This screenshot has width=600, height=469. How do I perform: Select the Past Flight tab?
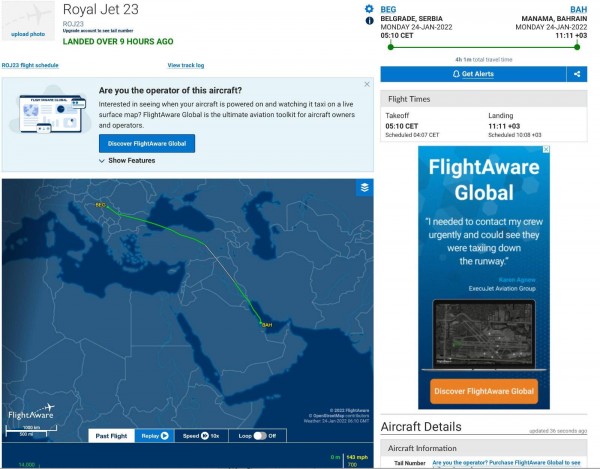110,436
